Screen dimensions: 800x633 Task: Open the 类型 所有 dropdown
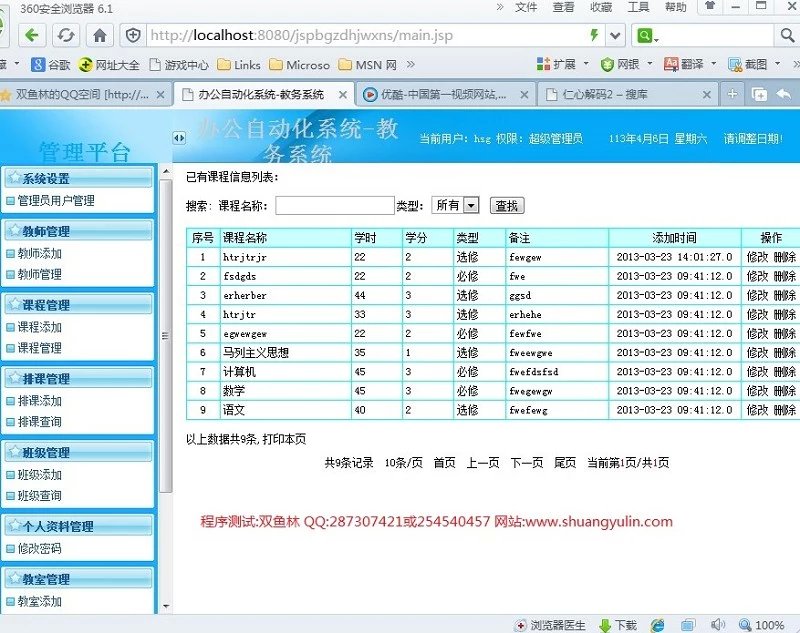coord(455,205)
